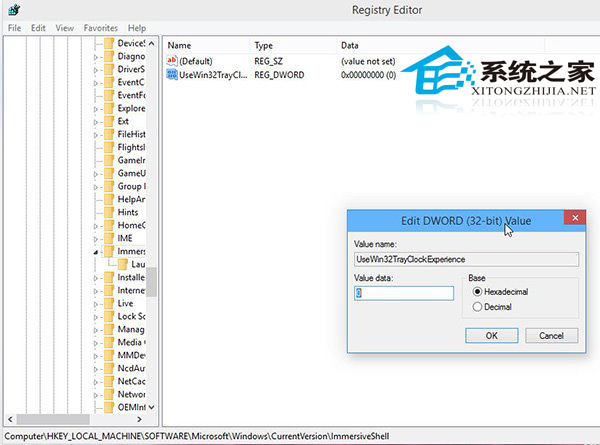Cancel the Edit DWORD dialog
Screen dimensions: 600x445
[551, 336]
